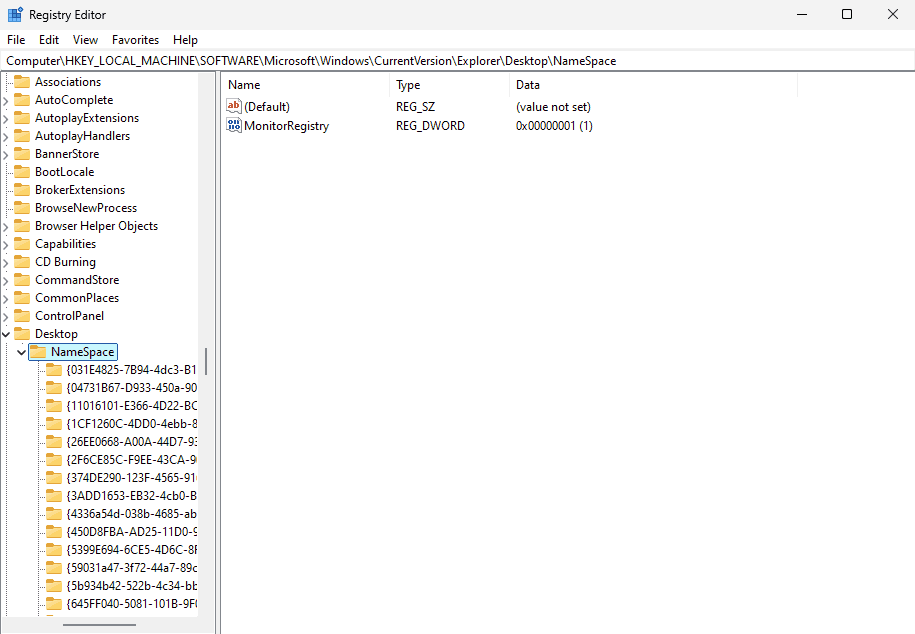
Task: Click folder icon of {26EE0668-A00A-44D7 key
Action: [x=54, y=442]
